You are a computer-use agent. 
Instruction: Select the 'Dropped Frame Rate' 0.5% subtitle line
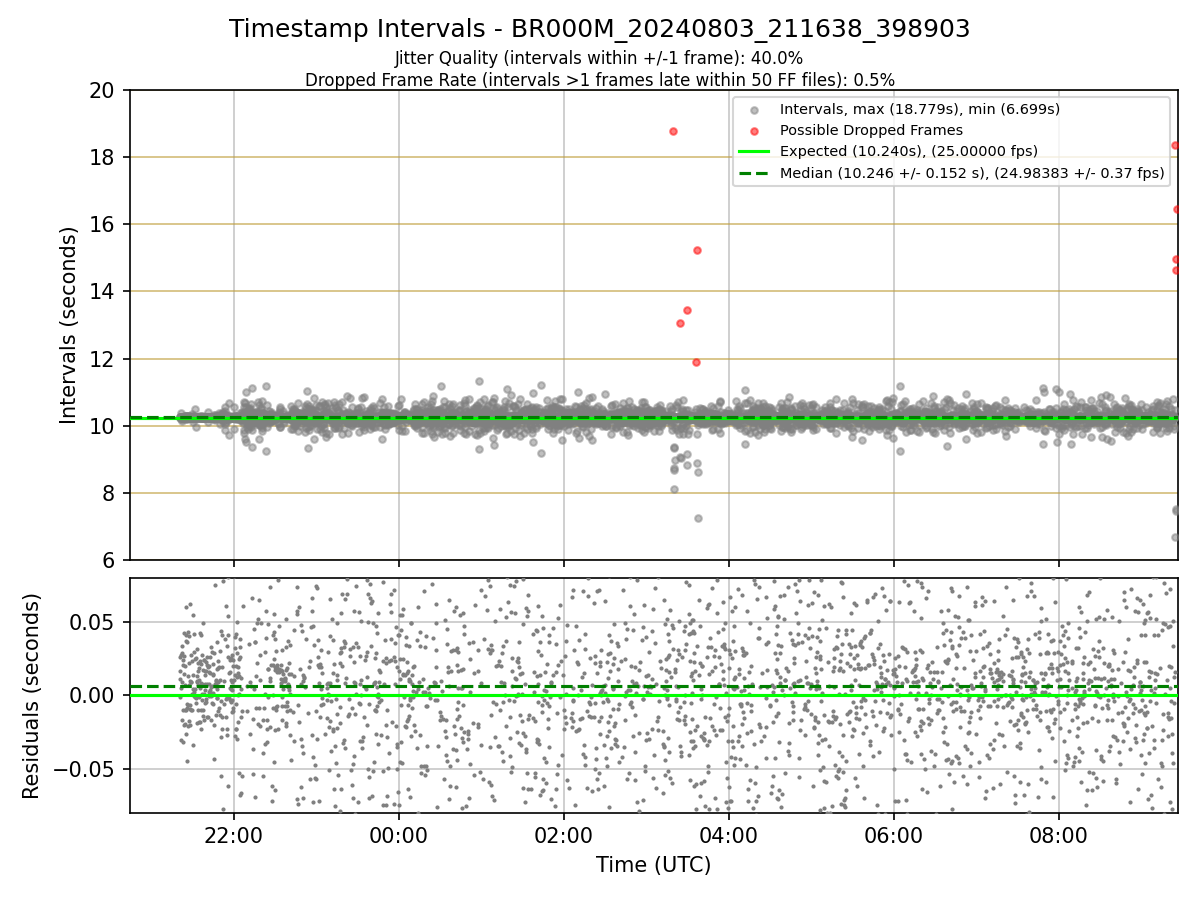[x=599, y=79]
